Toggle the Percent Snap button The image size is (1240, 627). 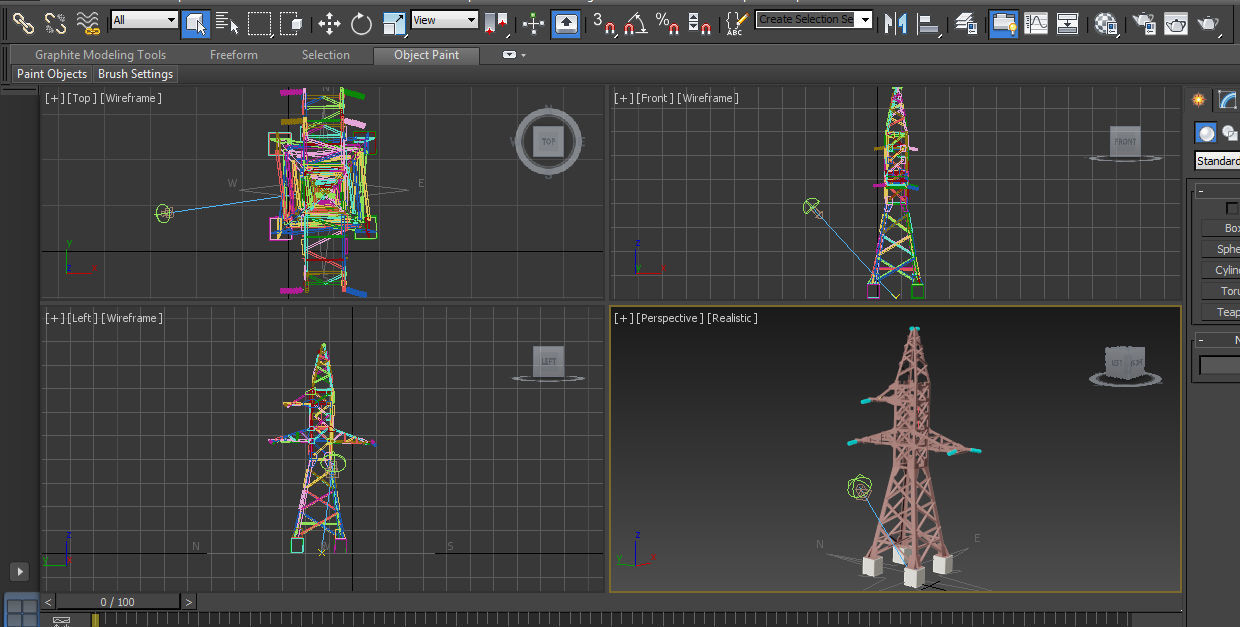[668, 22]
